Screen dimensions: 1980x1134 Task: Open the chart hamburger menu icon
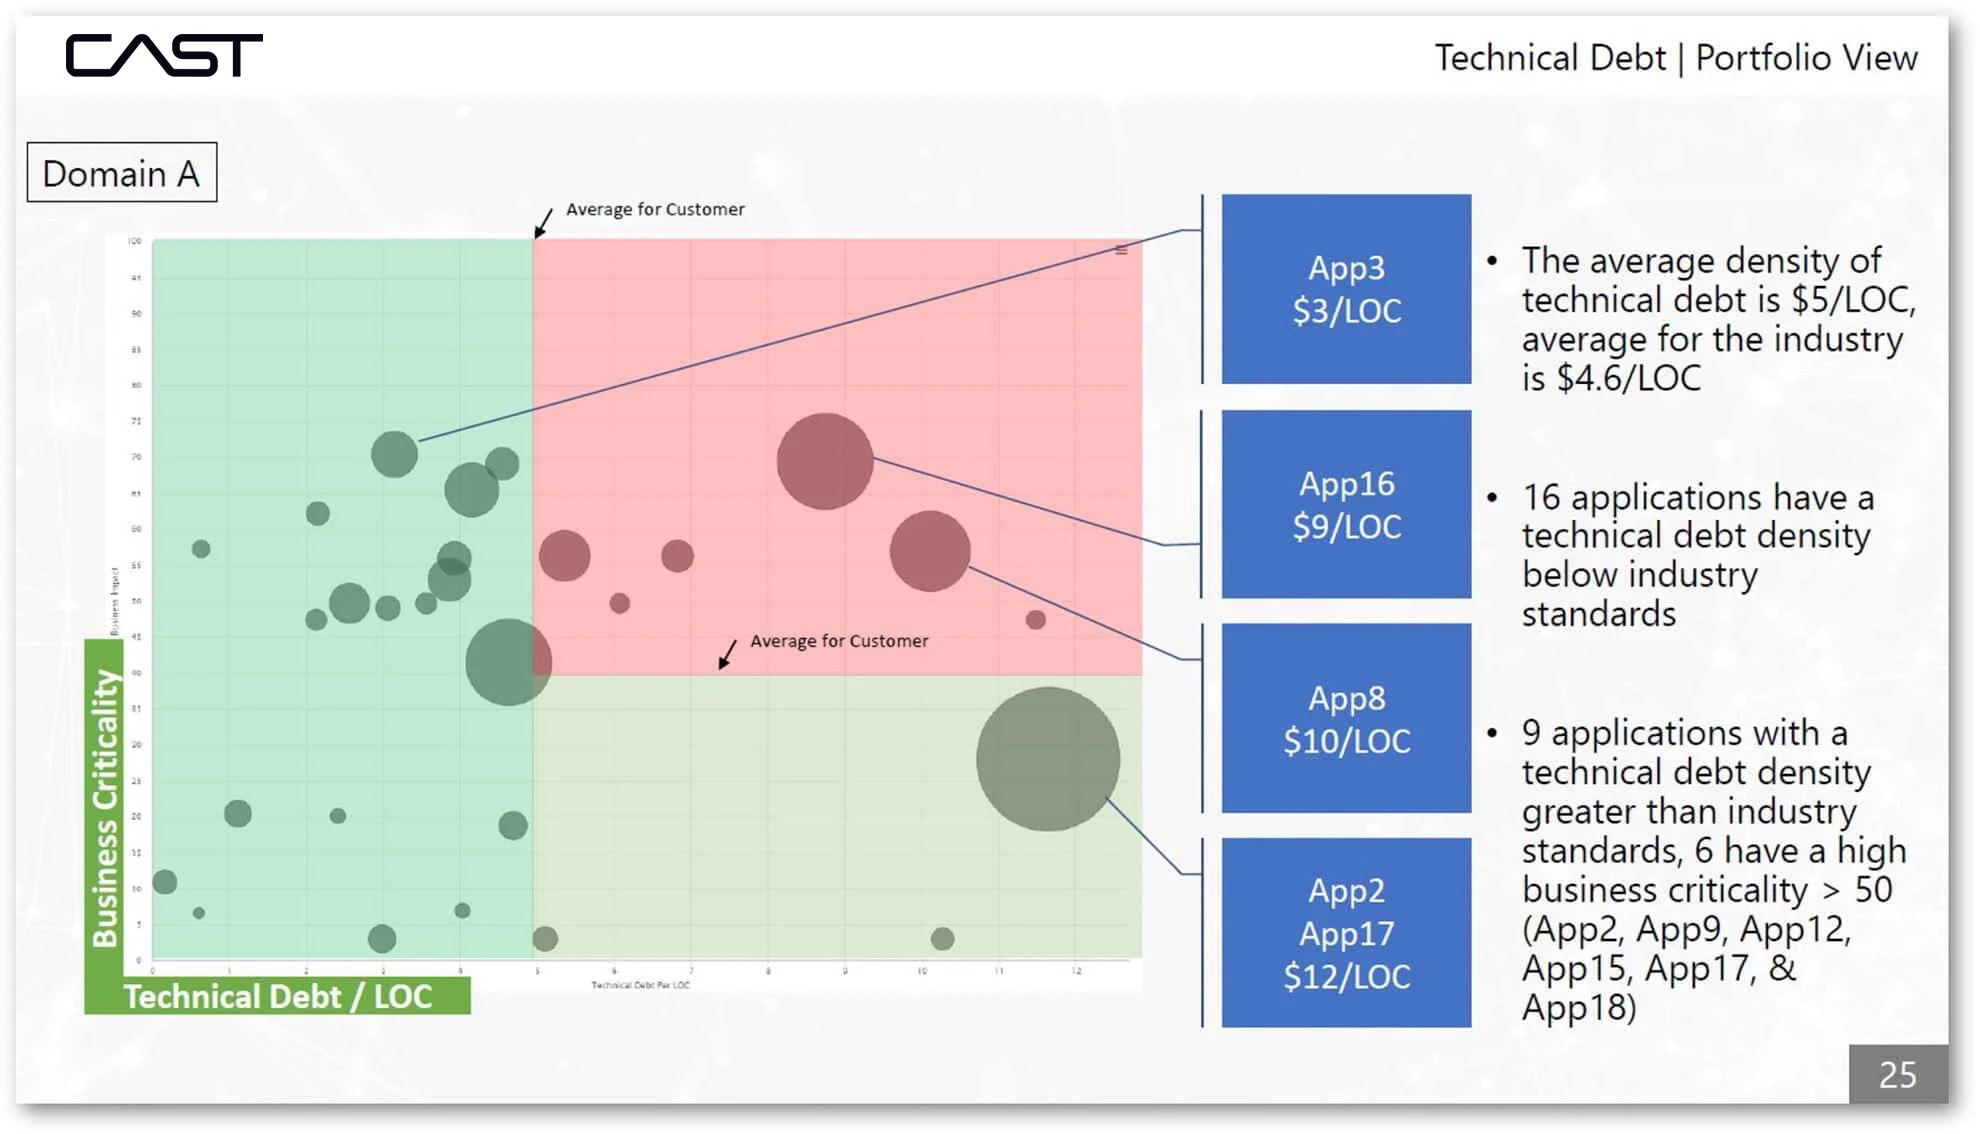[x=1121, y=250]
